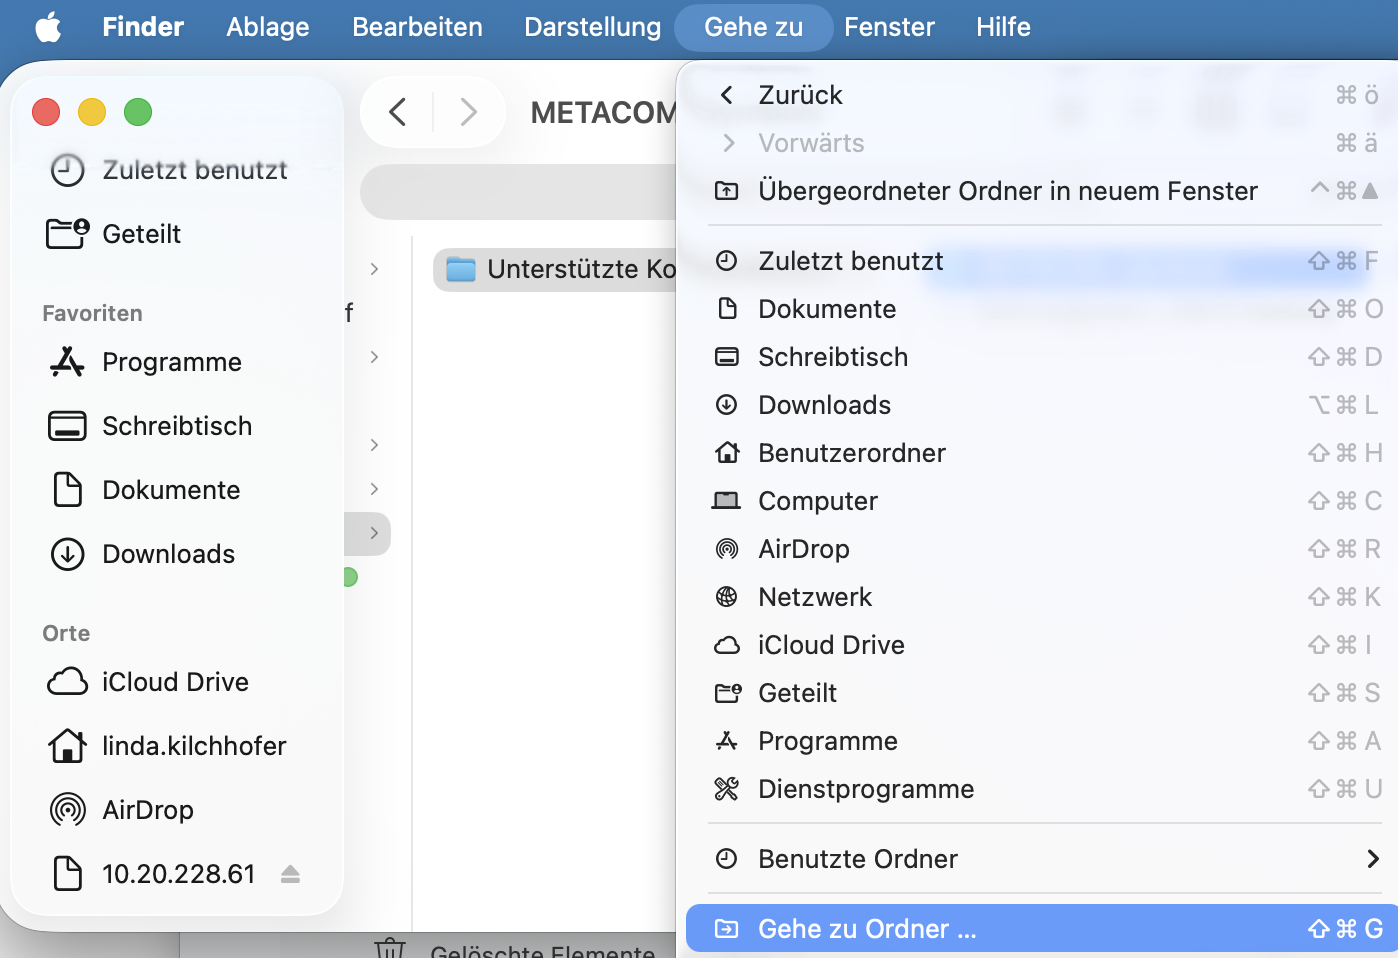Select Zuletzt benutzt in the sidebar

[x=194, y=170]
